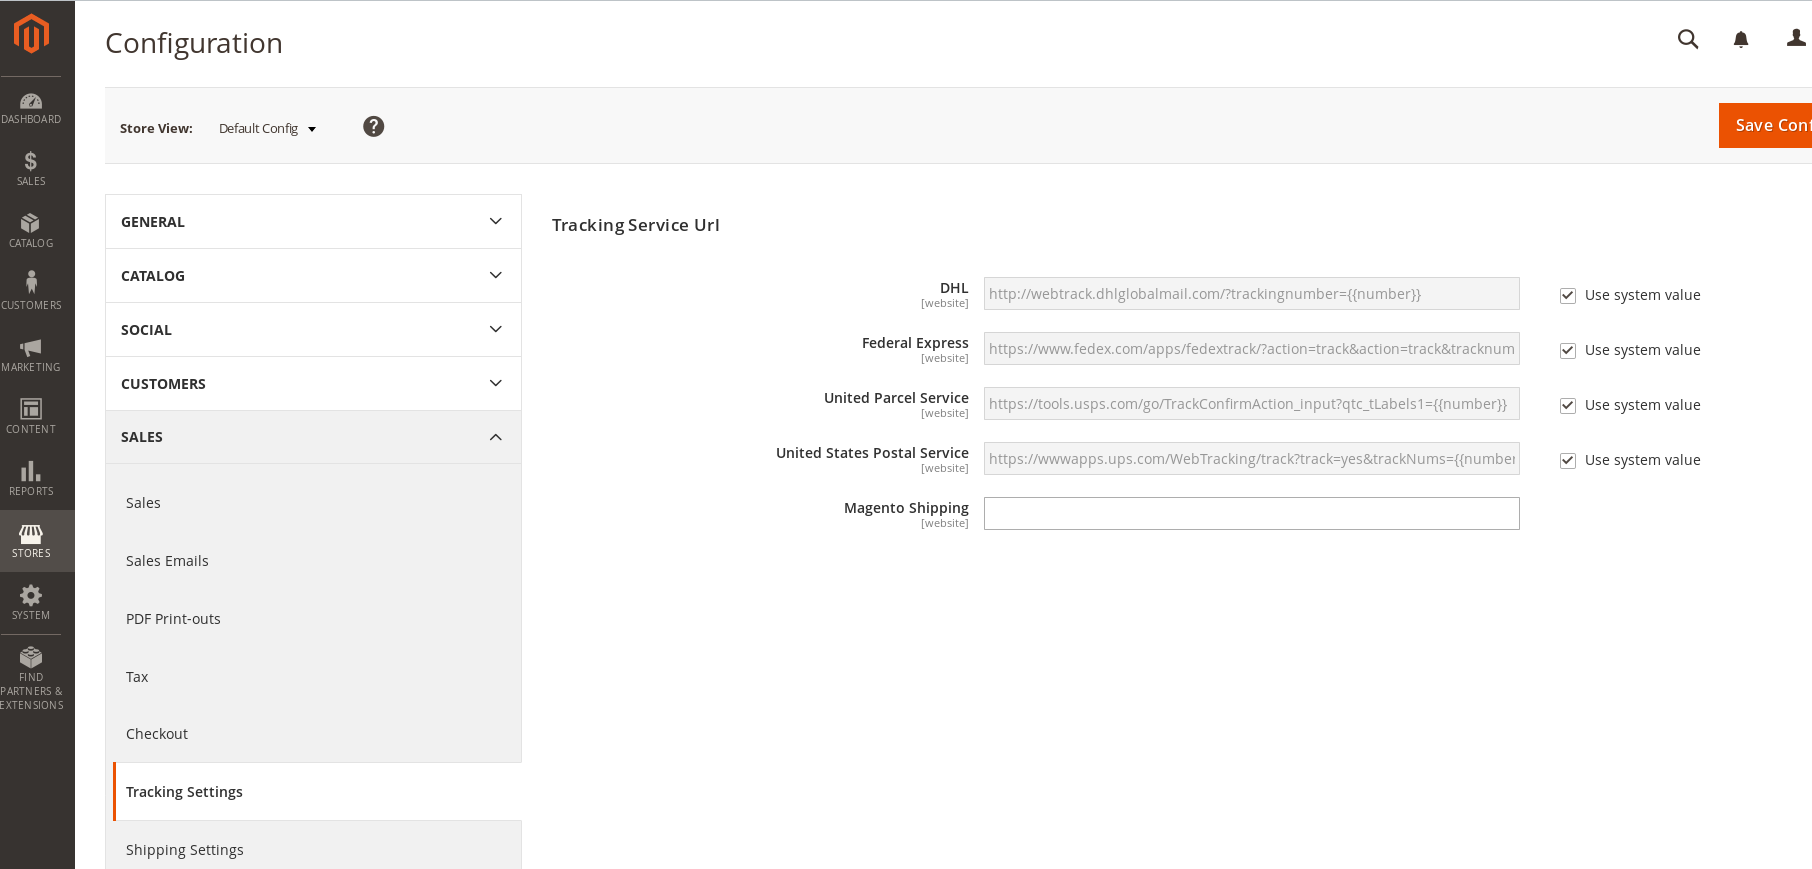The width and height of the screenshot is (1812, 869).
Task: Click the help question mark icon
Action: coord(374,127)
